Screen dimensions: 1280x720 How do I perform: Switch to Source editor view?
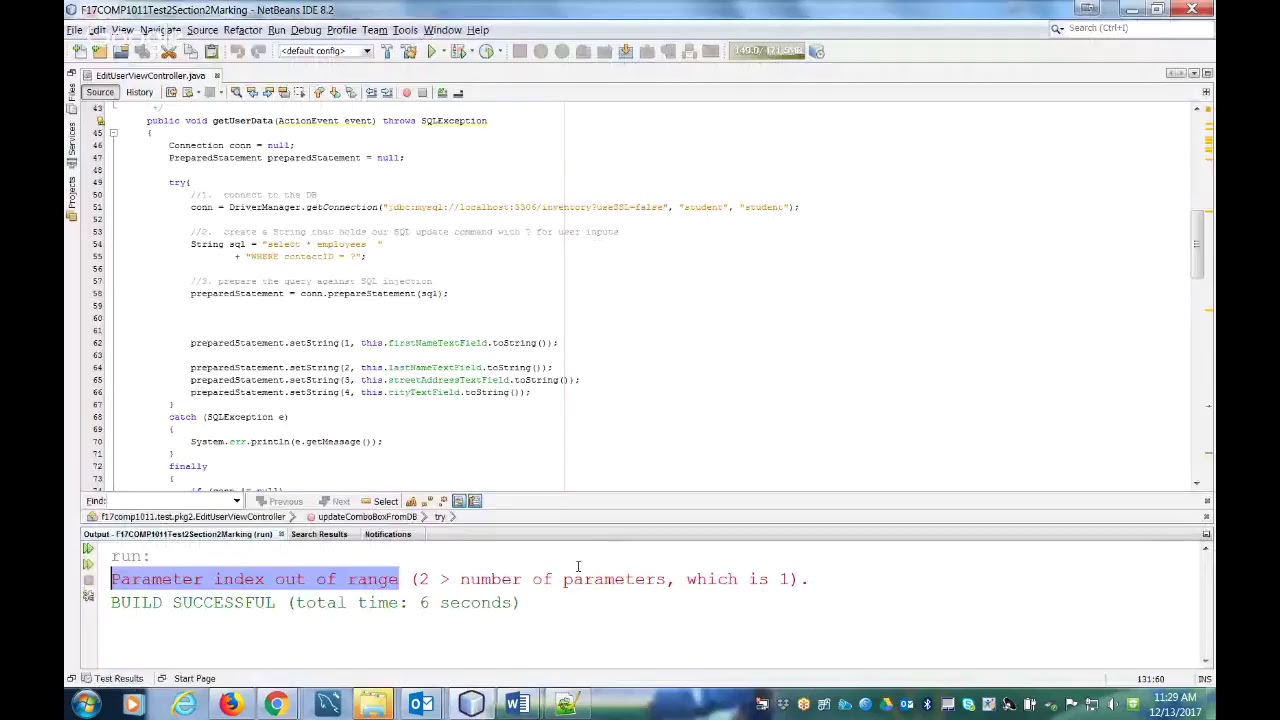[x=99, y=93]
